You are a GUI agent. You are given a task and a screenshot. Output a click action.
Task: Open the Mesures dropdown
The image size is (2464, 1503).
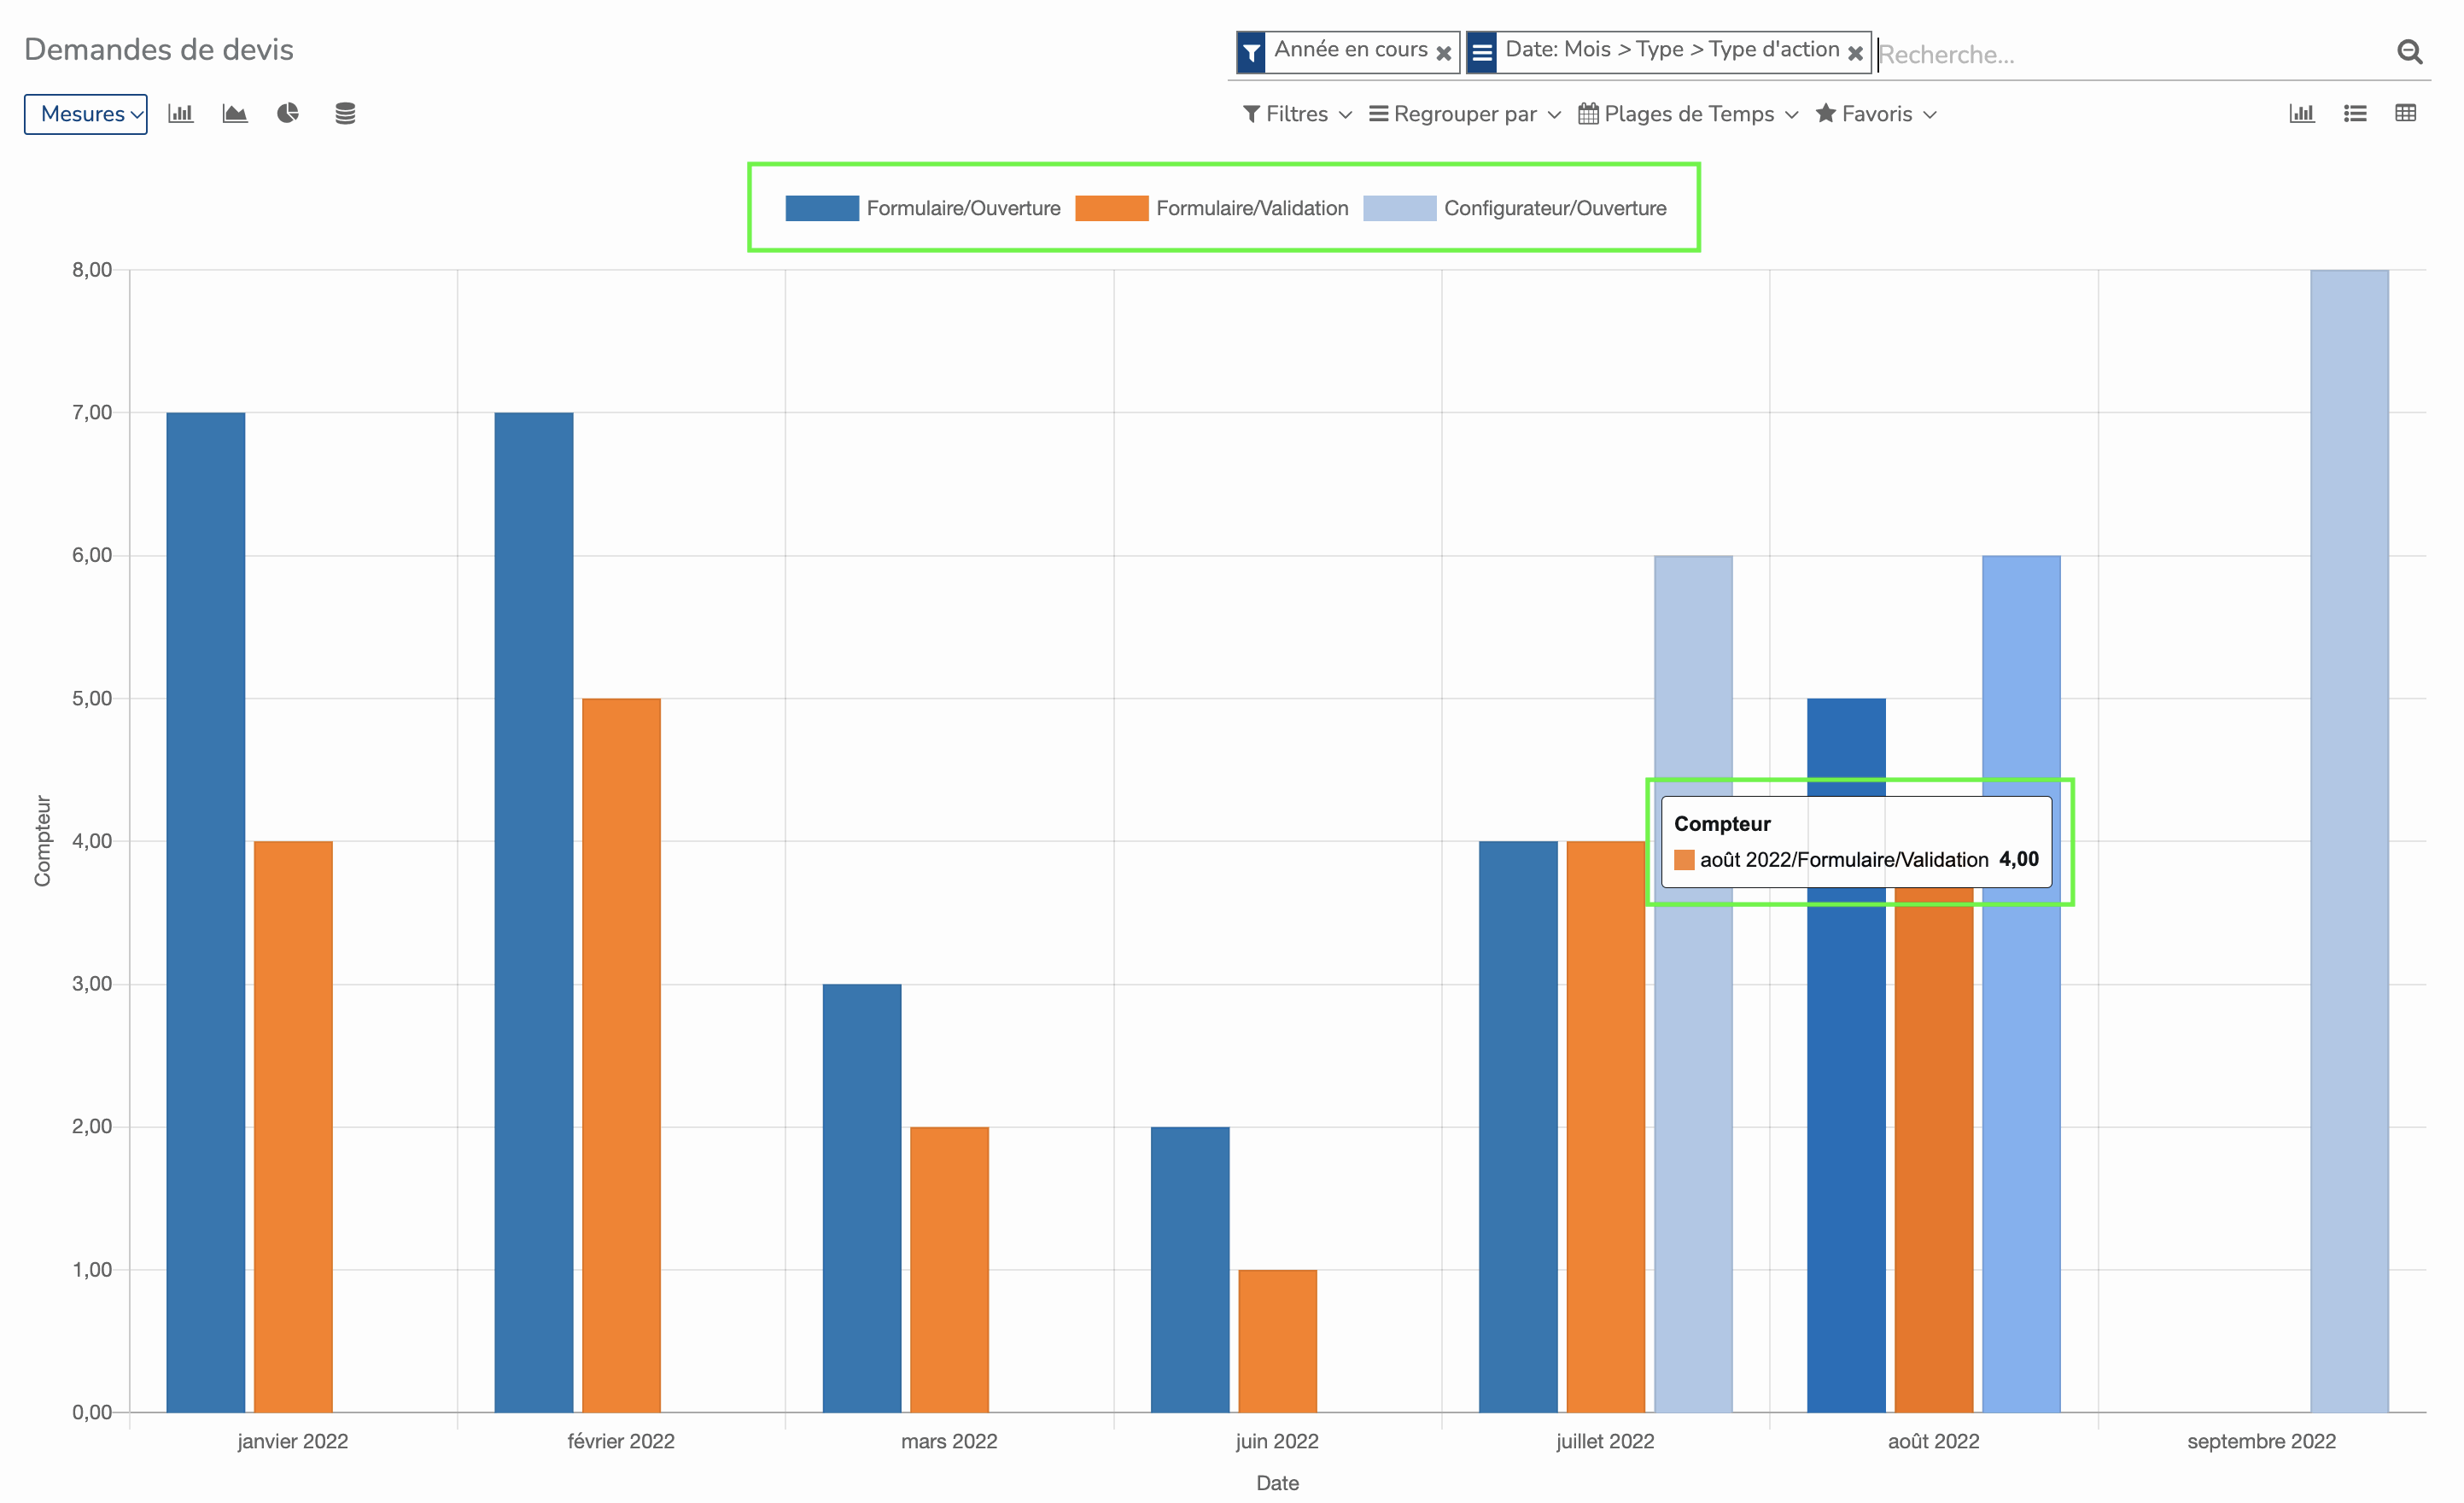click(x=86, y=114)
